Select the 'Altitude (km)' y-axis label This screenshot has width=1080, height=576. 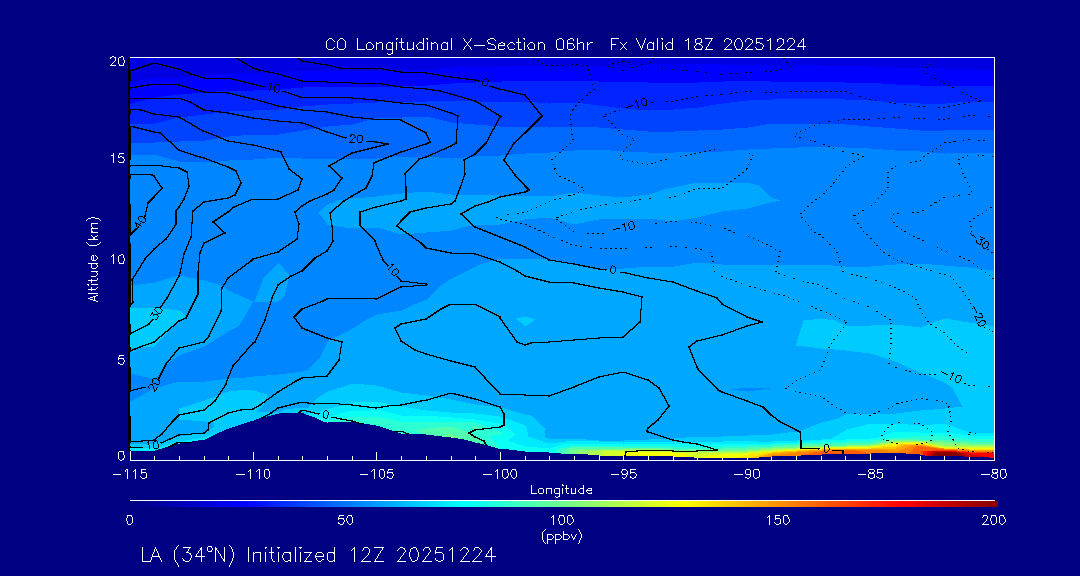(94, 259)
